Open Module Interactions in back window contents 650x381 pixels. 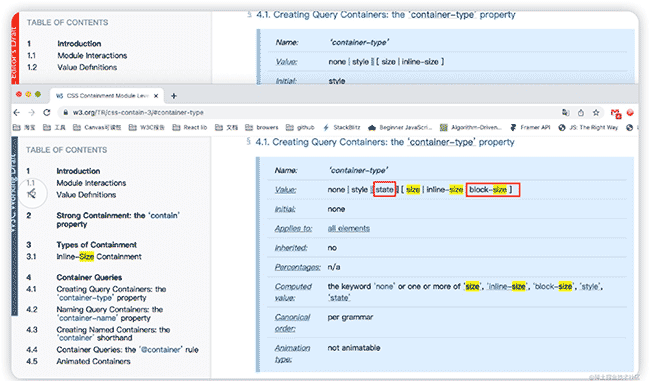(92, 56)
